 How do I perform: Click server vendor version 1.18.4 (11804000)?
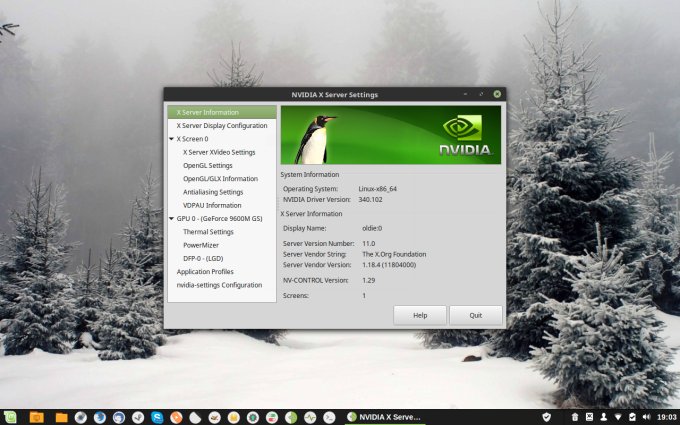point(389,265)
